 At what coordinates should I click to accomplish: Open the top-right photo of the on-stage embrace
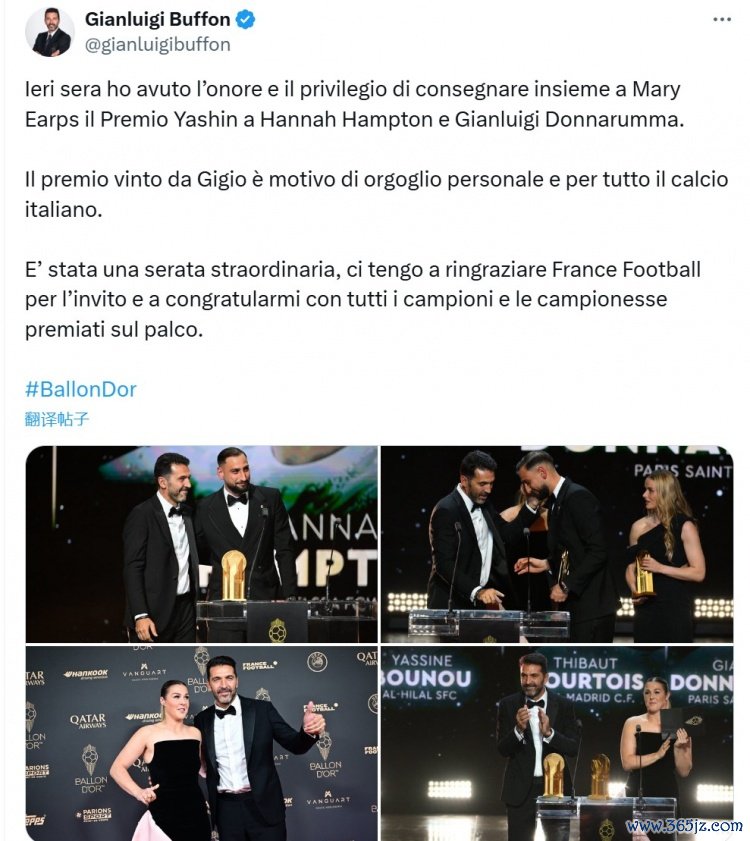tap(557, 544)
